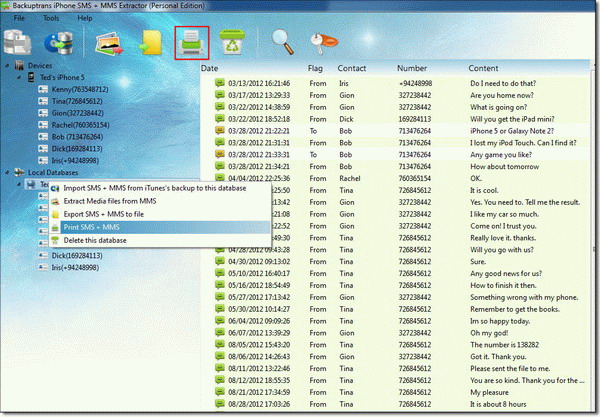Select Iris(+94248998) under Local Databases

(x=75, y=267)
